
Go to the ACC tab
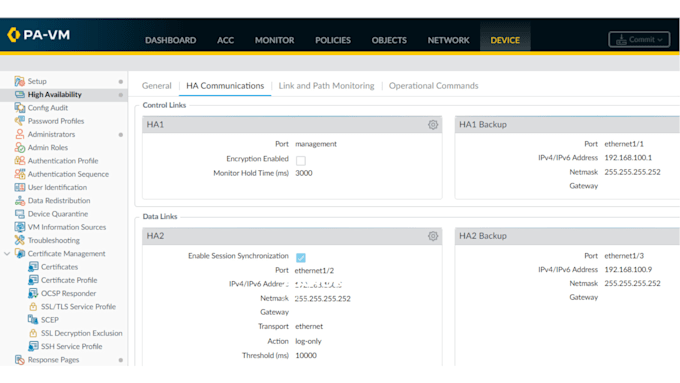tap(226, 40)
